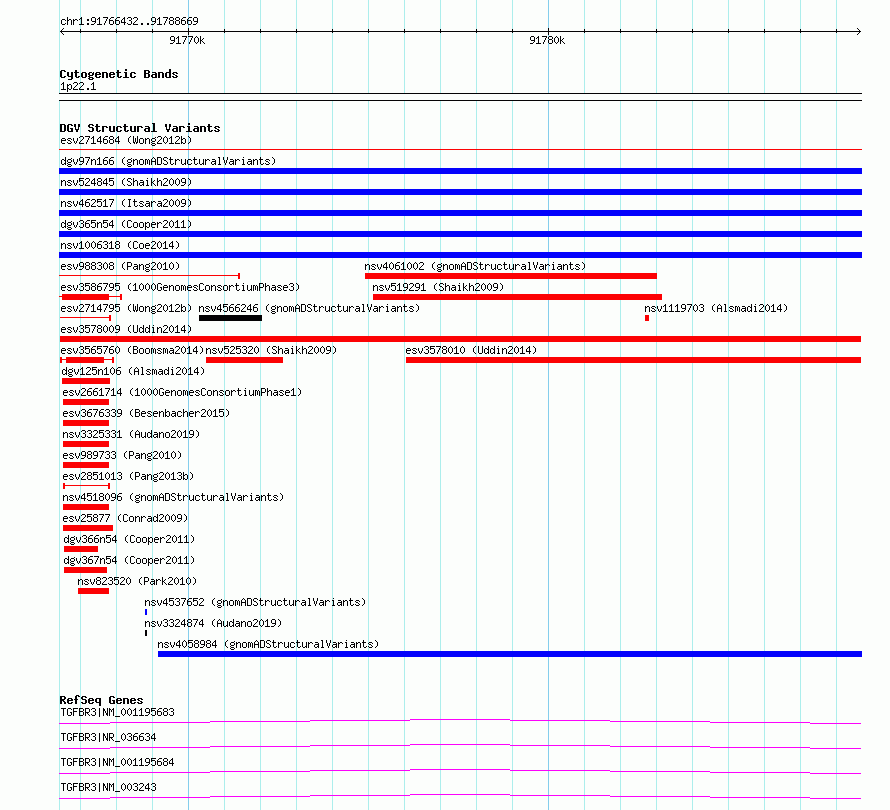
Task: Click small red nsv1119703 variant marker
Action: click(x=647, y=318)
